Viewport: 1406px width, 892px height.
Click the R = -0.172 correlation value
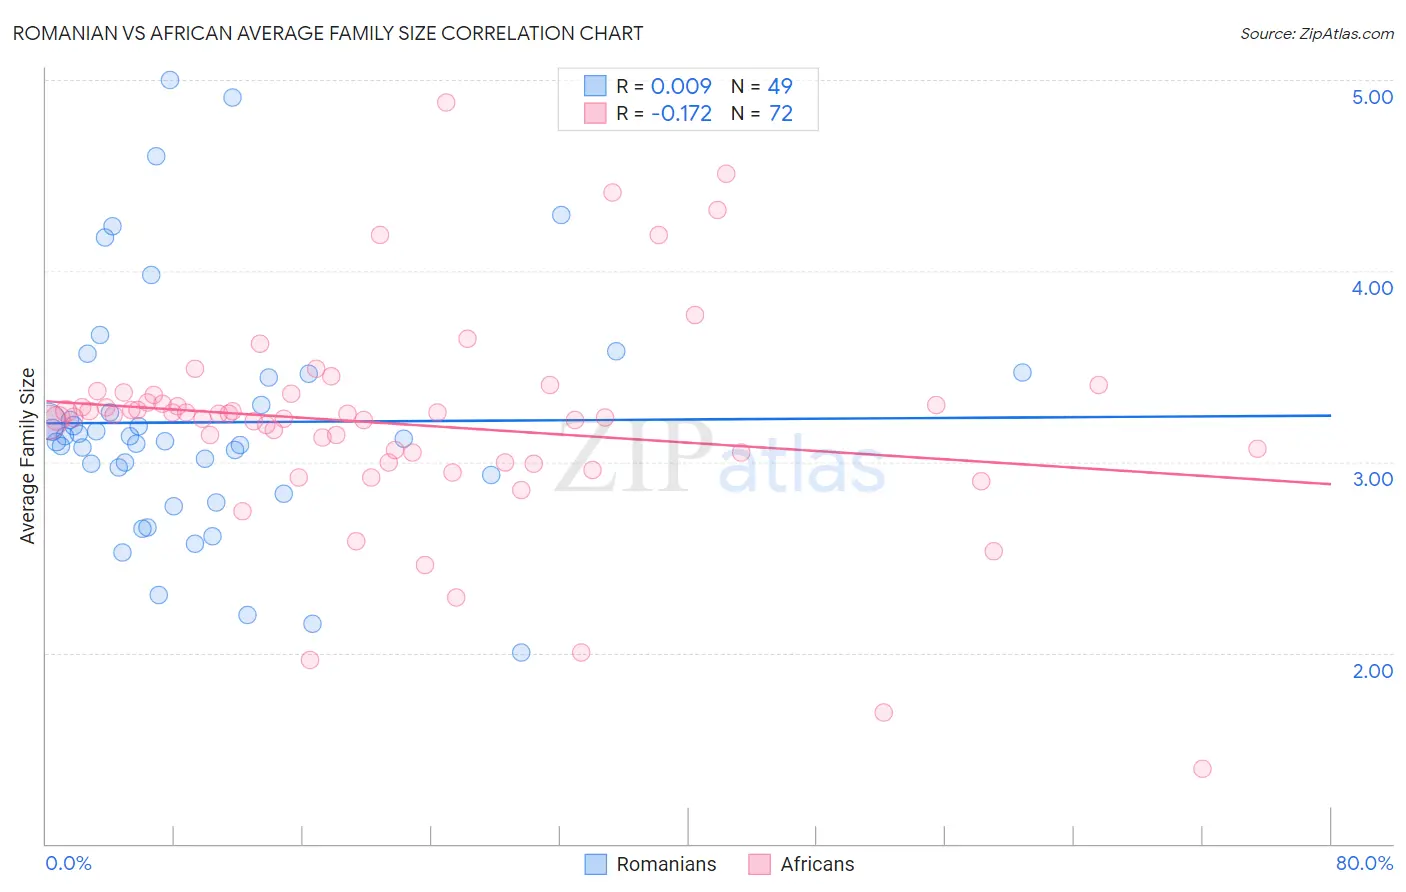[x=664, y=113]
